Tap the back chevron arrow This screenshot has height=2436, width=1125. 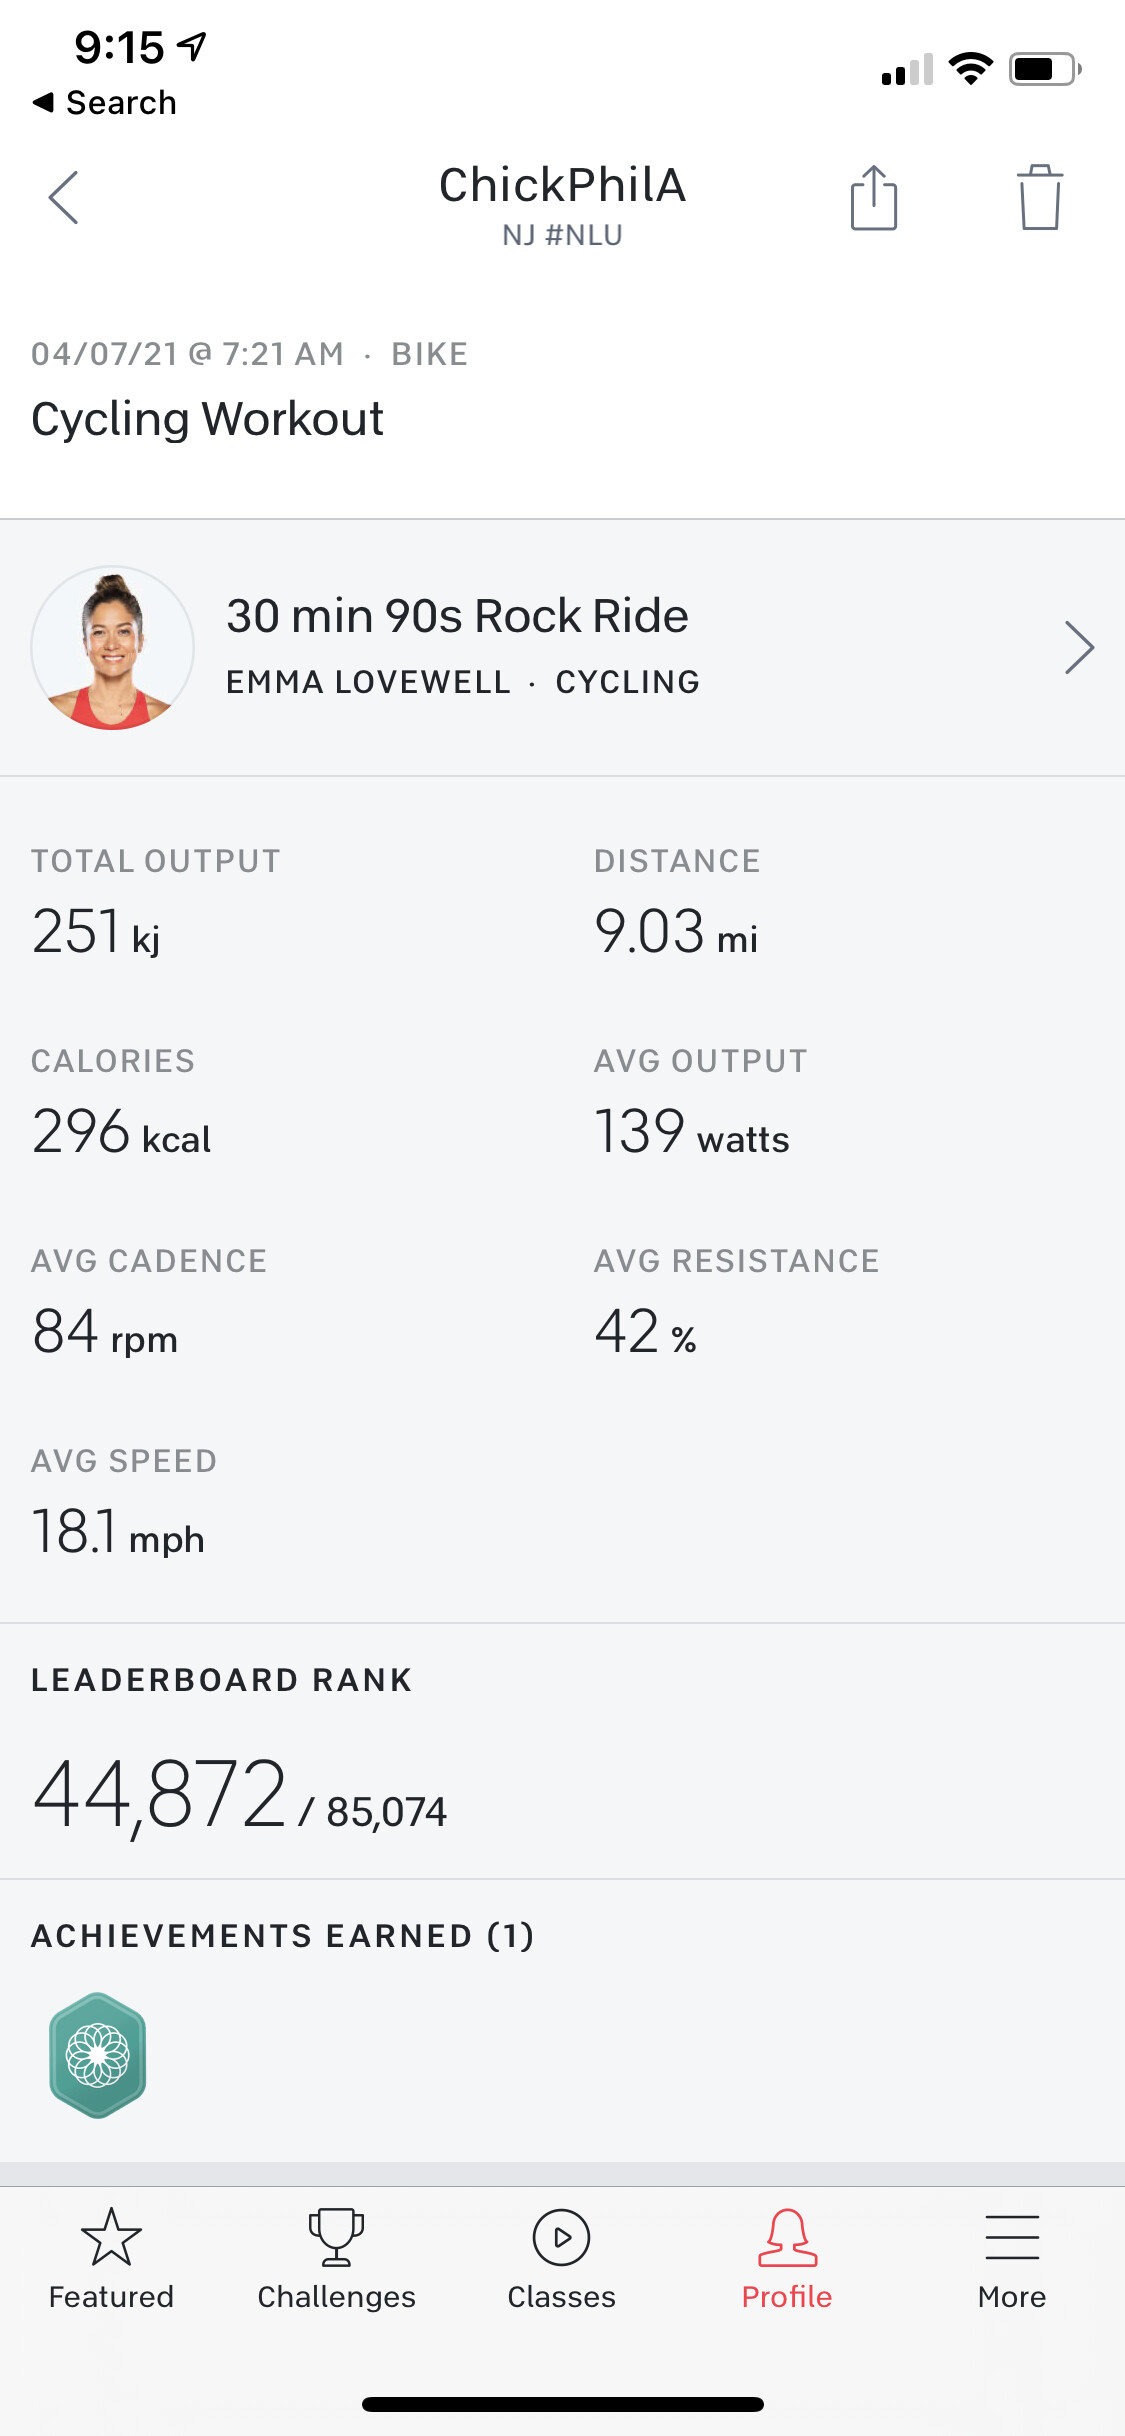[x=63, y=197]
